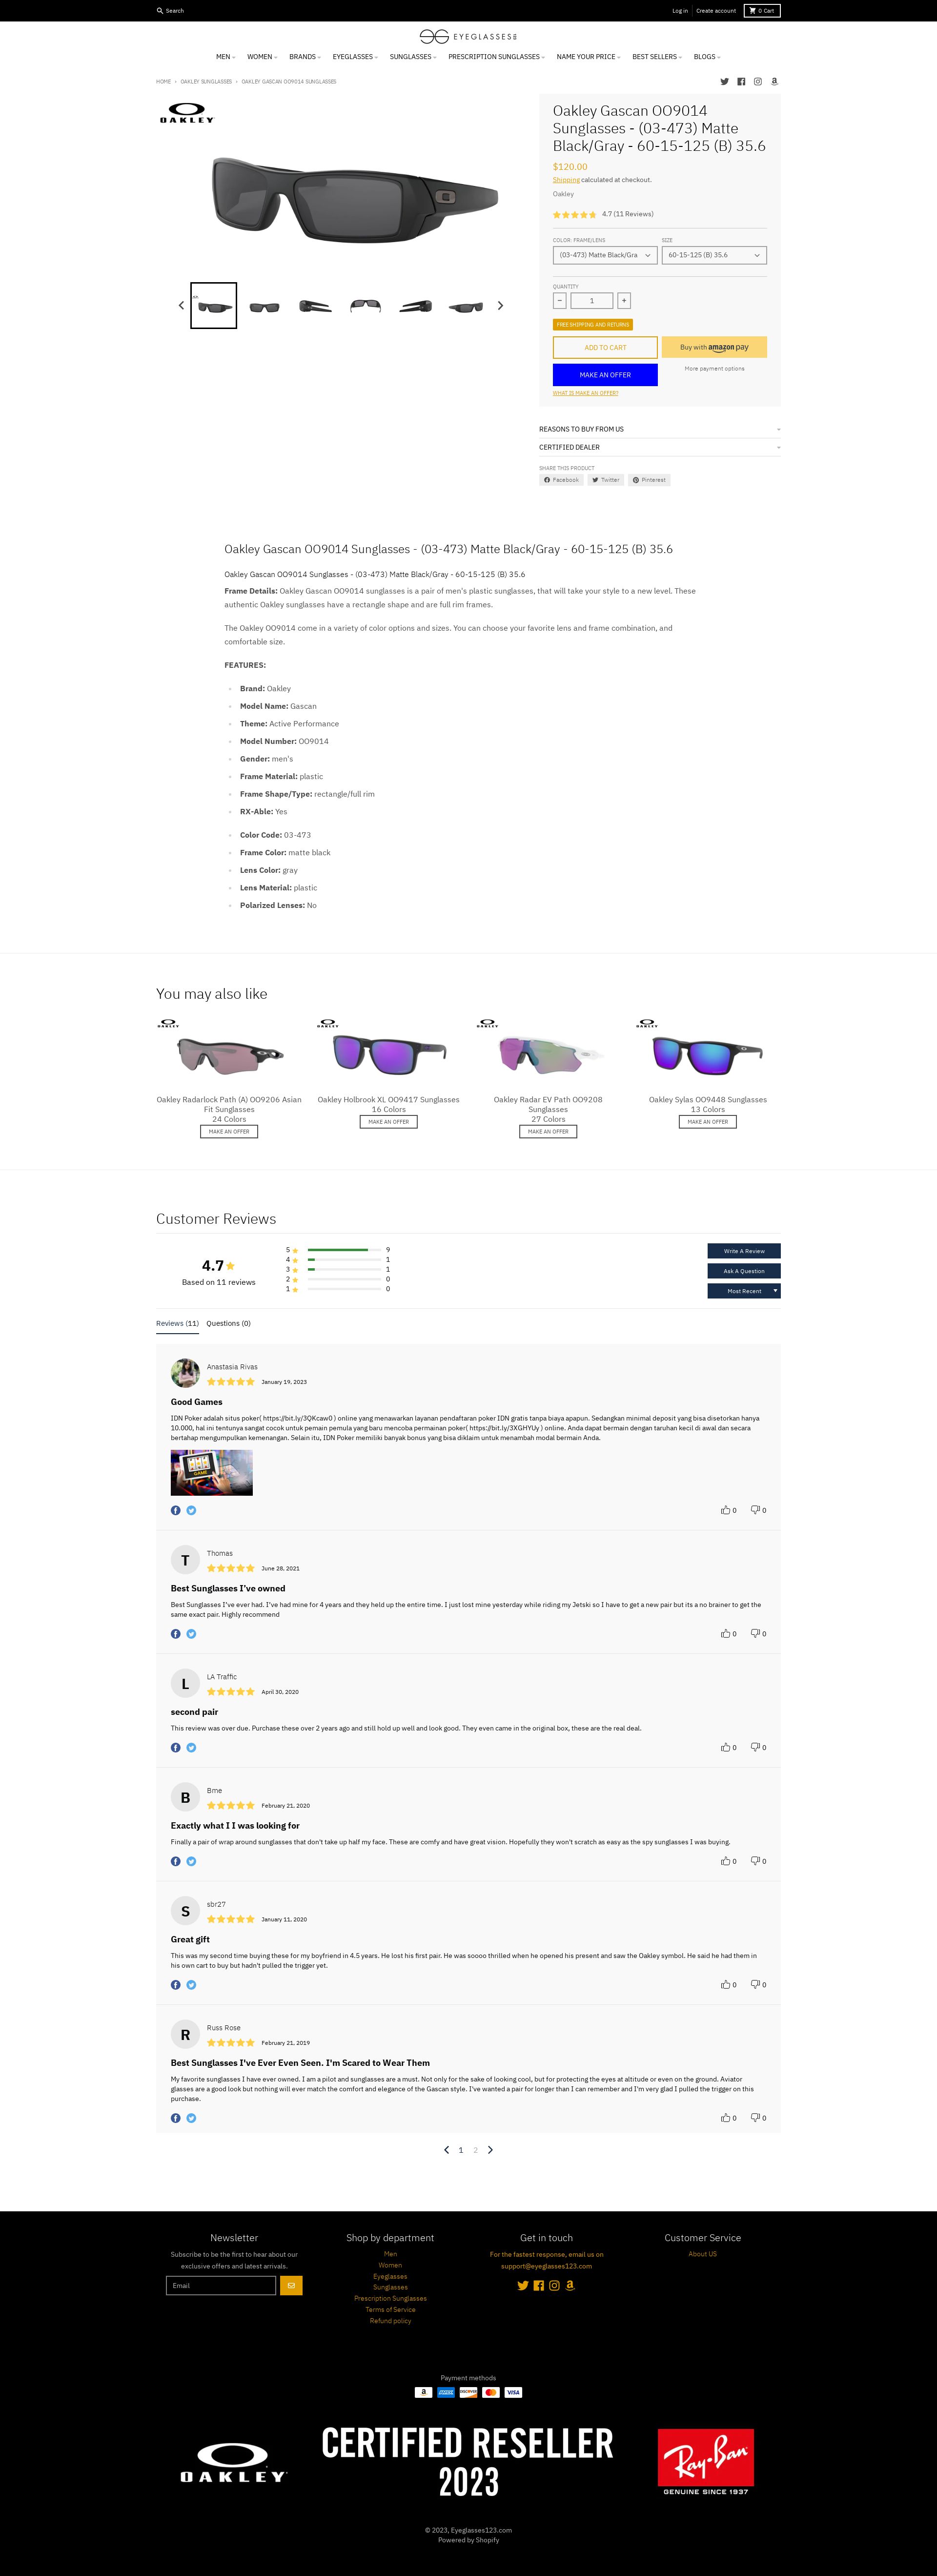Viewport: 937px width, 2576px height.
Task: Go to the next reviews page arrow
Action: pyautogui.click(x=490, y=2150)
